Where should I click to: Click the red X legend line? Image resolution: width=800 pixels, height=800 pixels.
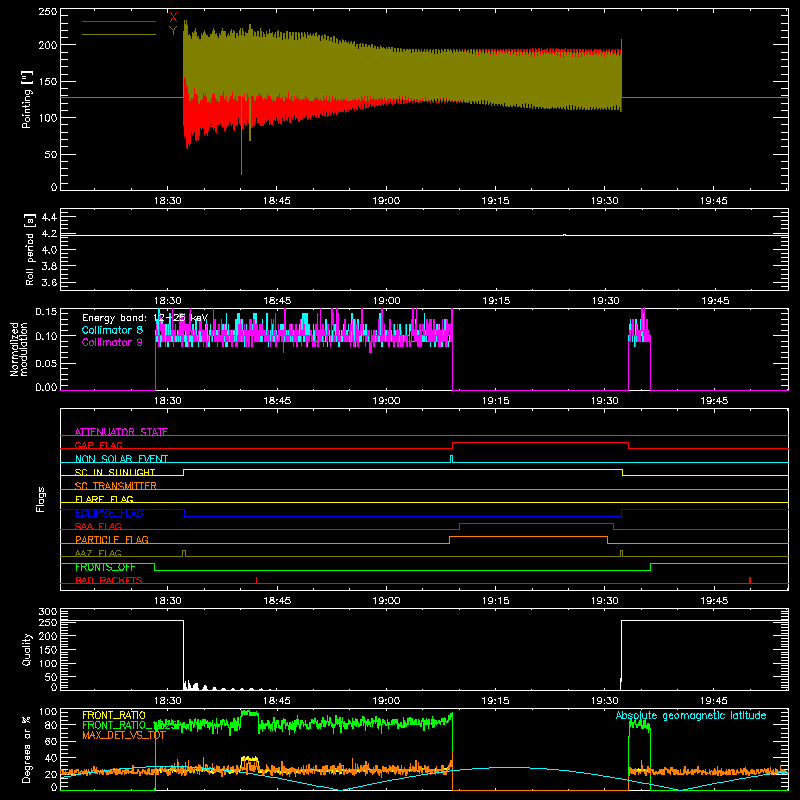point(119,21)
